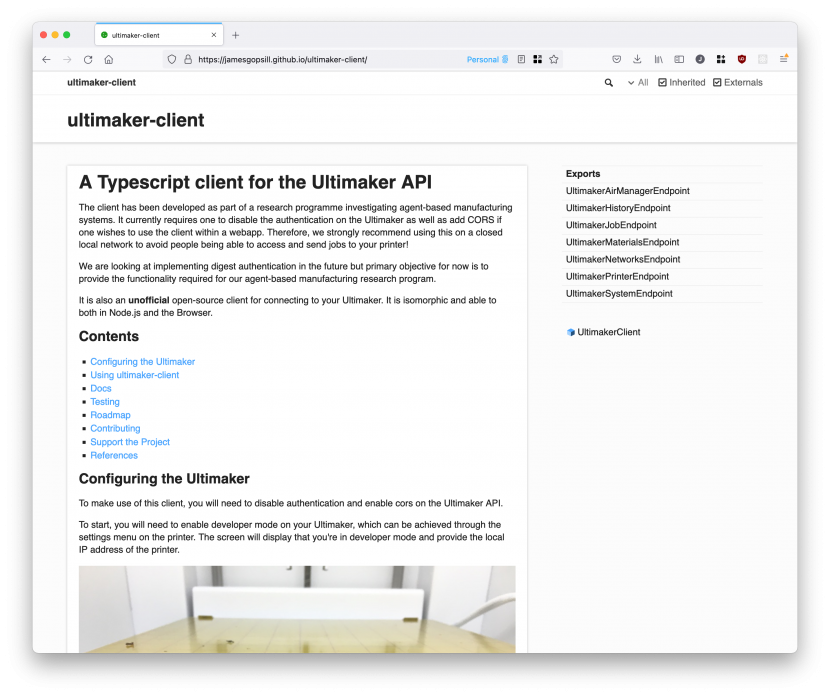Click the Contents heading

[x=109, y=337]
